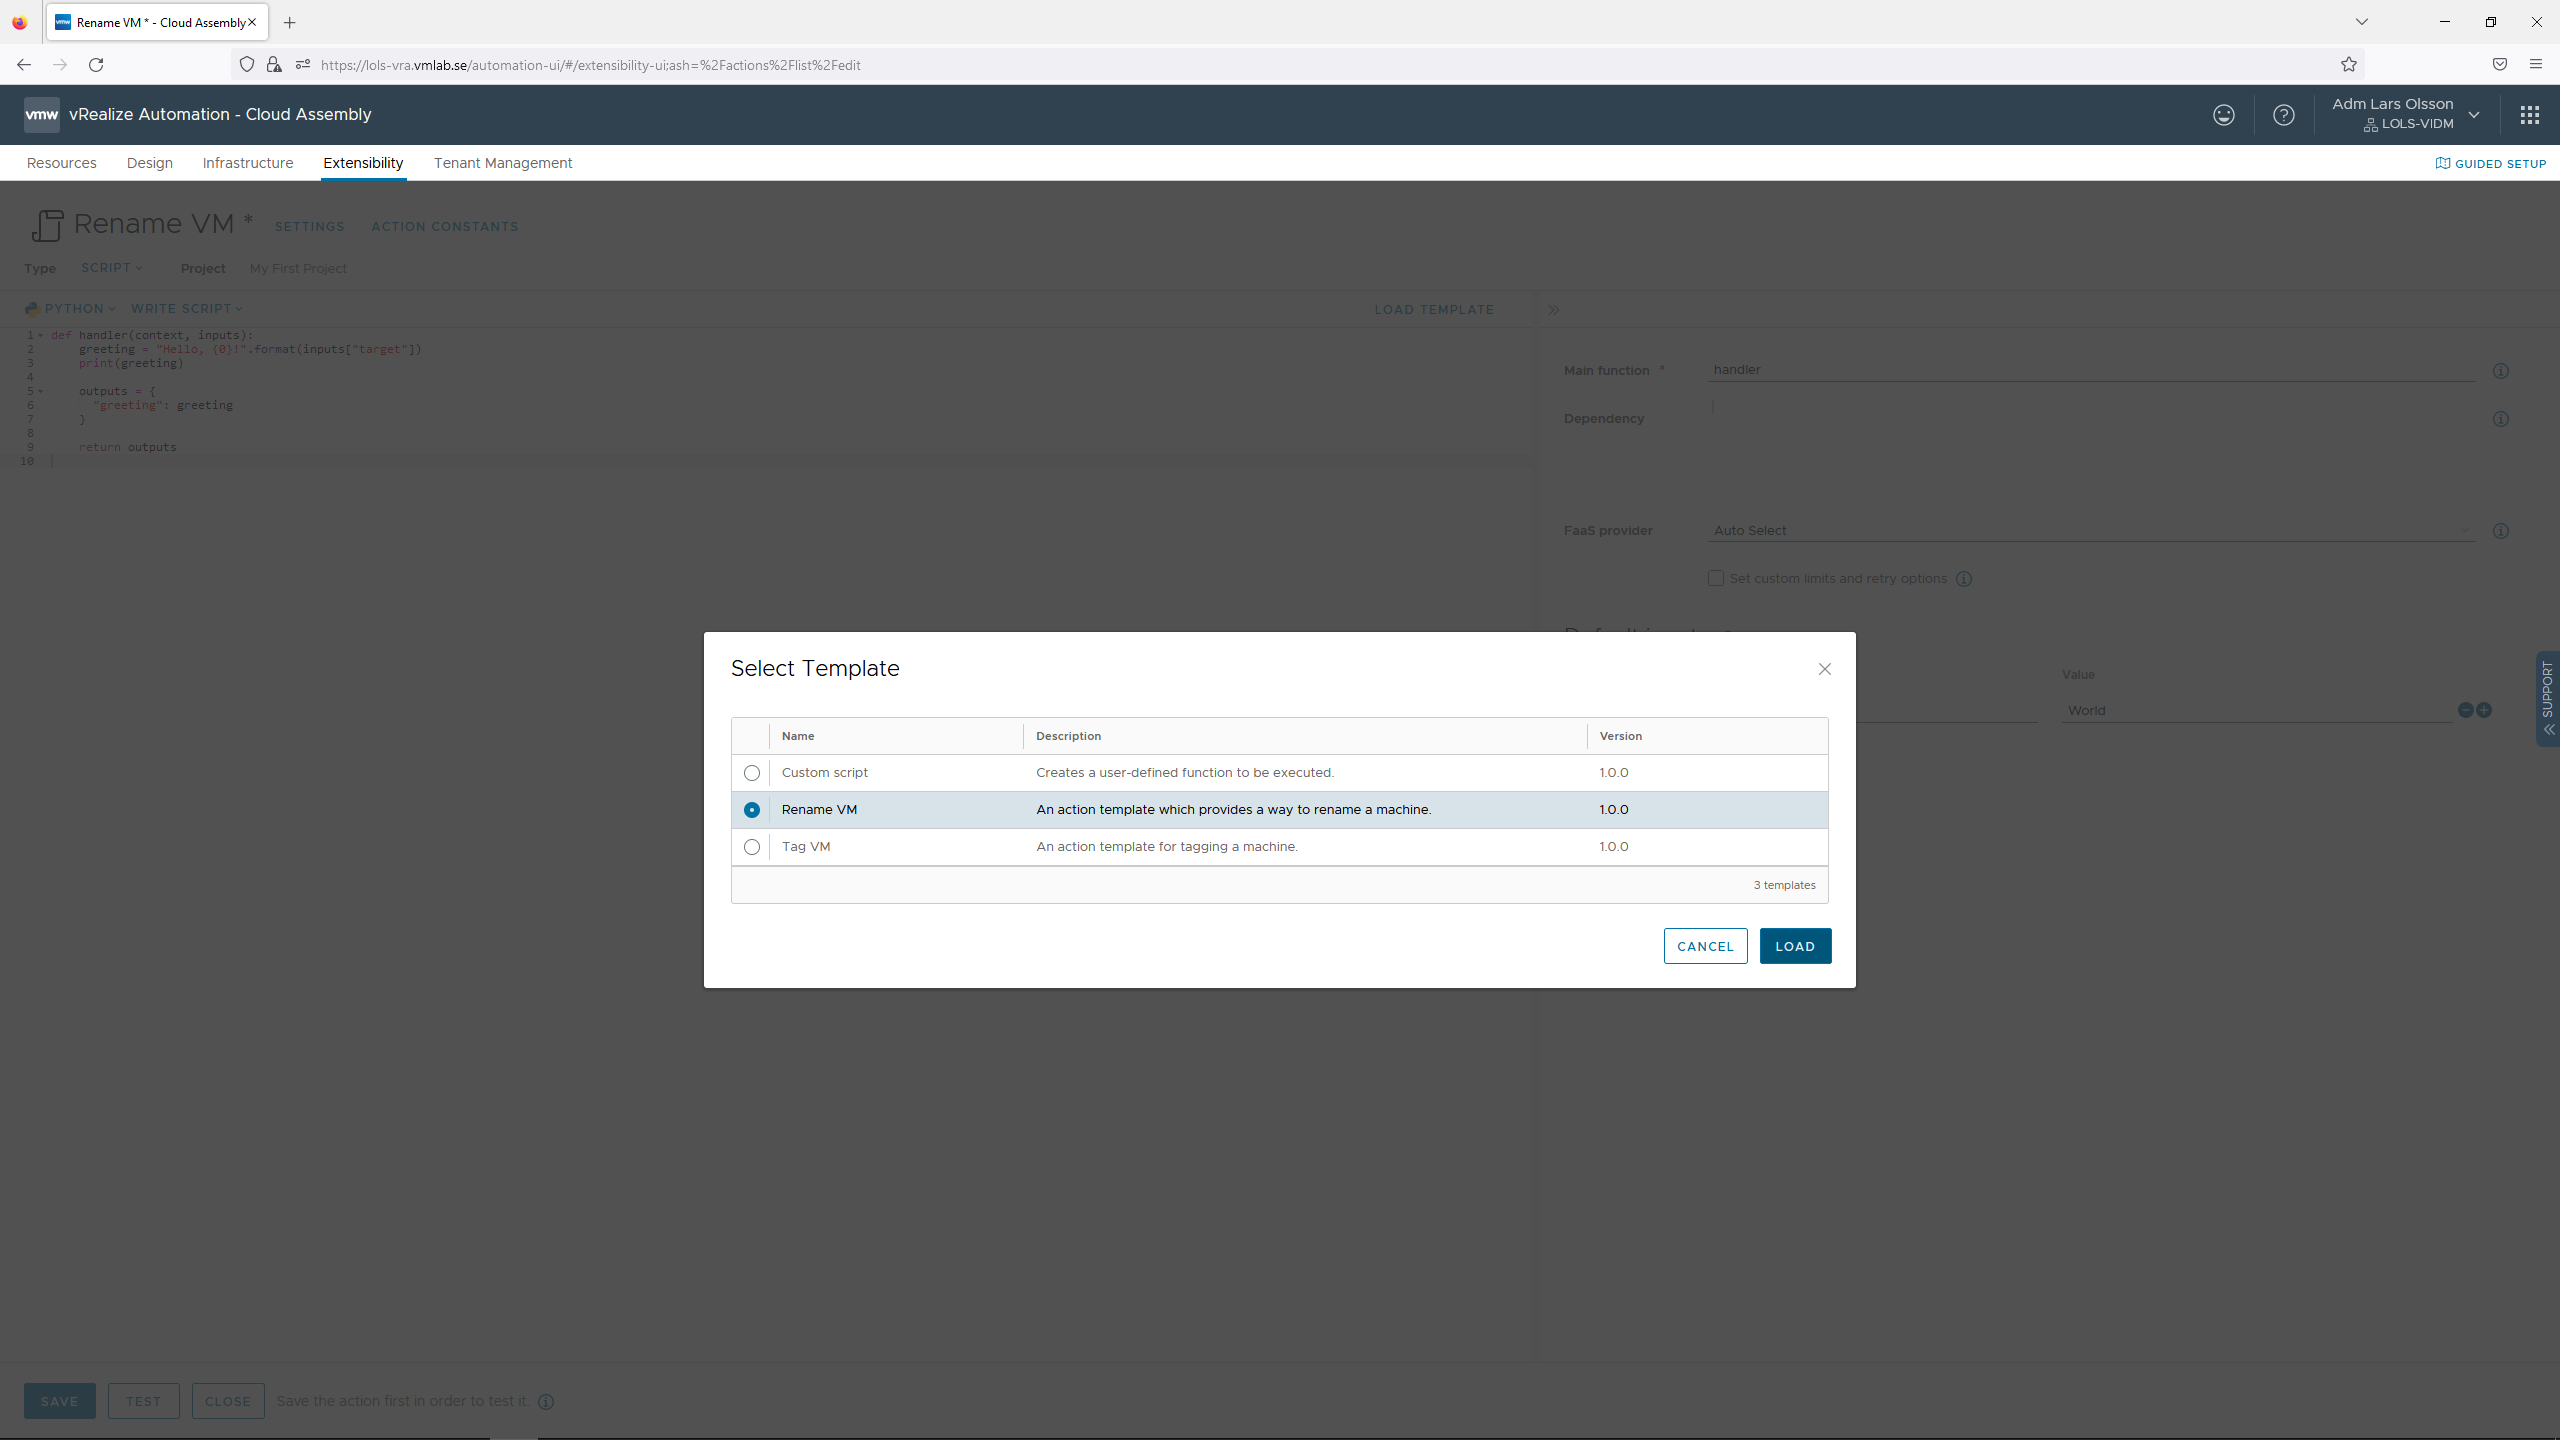Viewport: 2560px width, 1440px height.
Task: Open ACTION CONSTANTS link
Action: coord(445,227)
